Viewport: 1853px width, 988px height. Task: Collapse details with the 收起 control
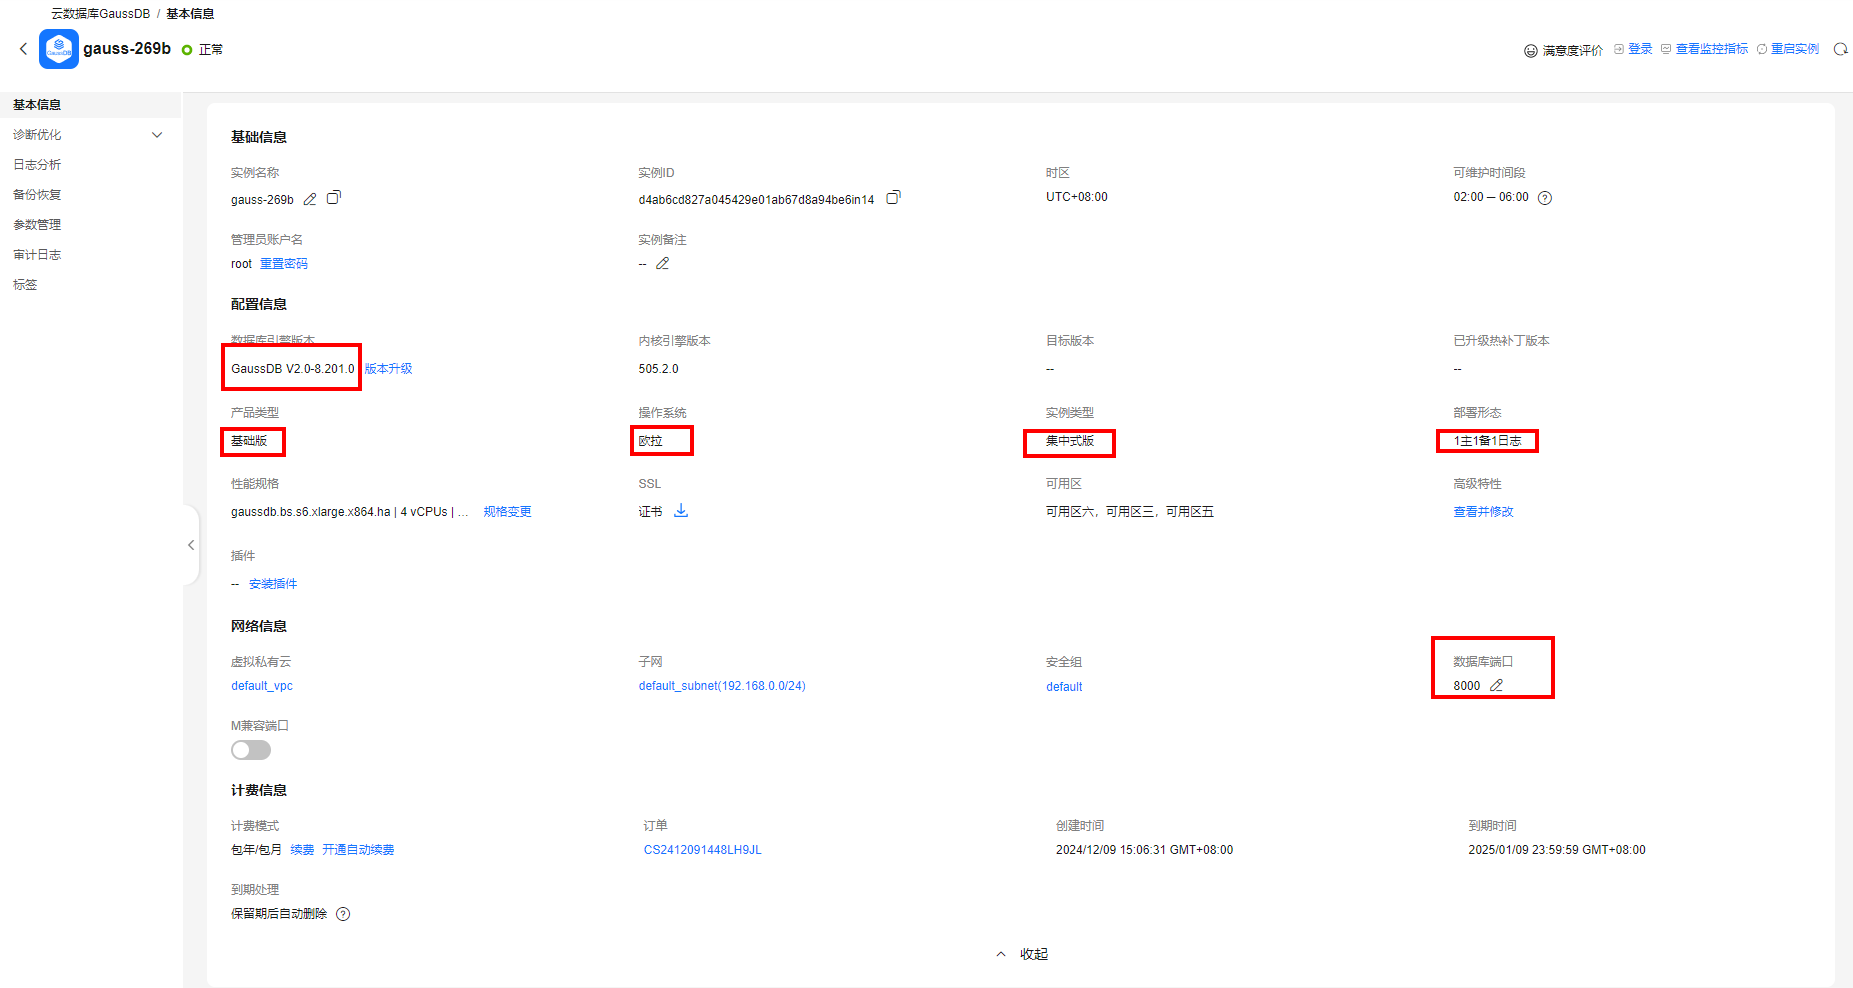pos(1023,954)
